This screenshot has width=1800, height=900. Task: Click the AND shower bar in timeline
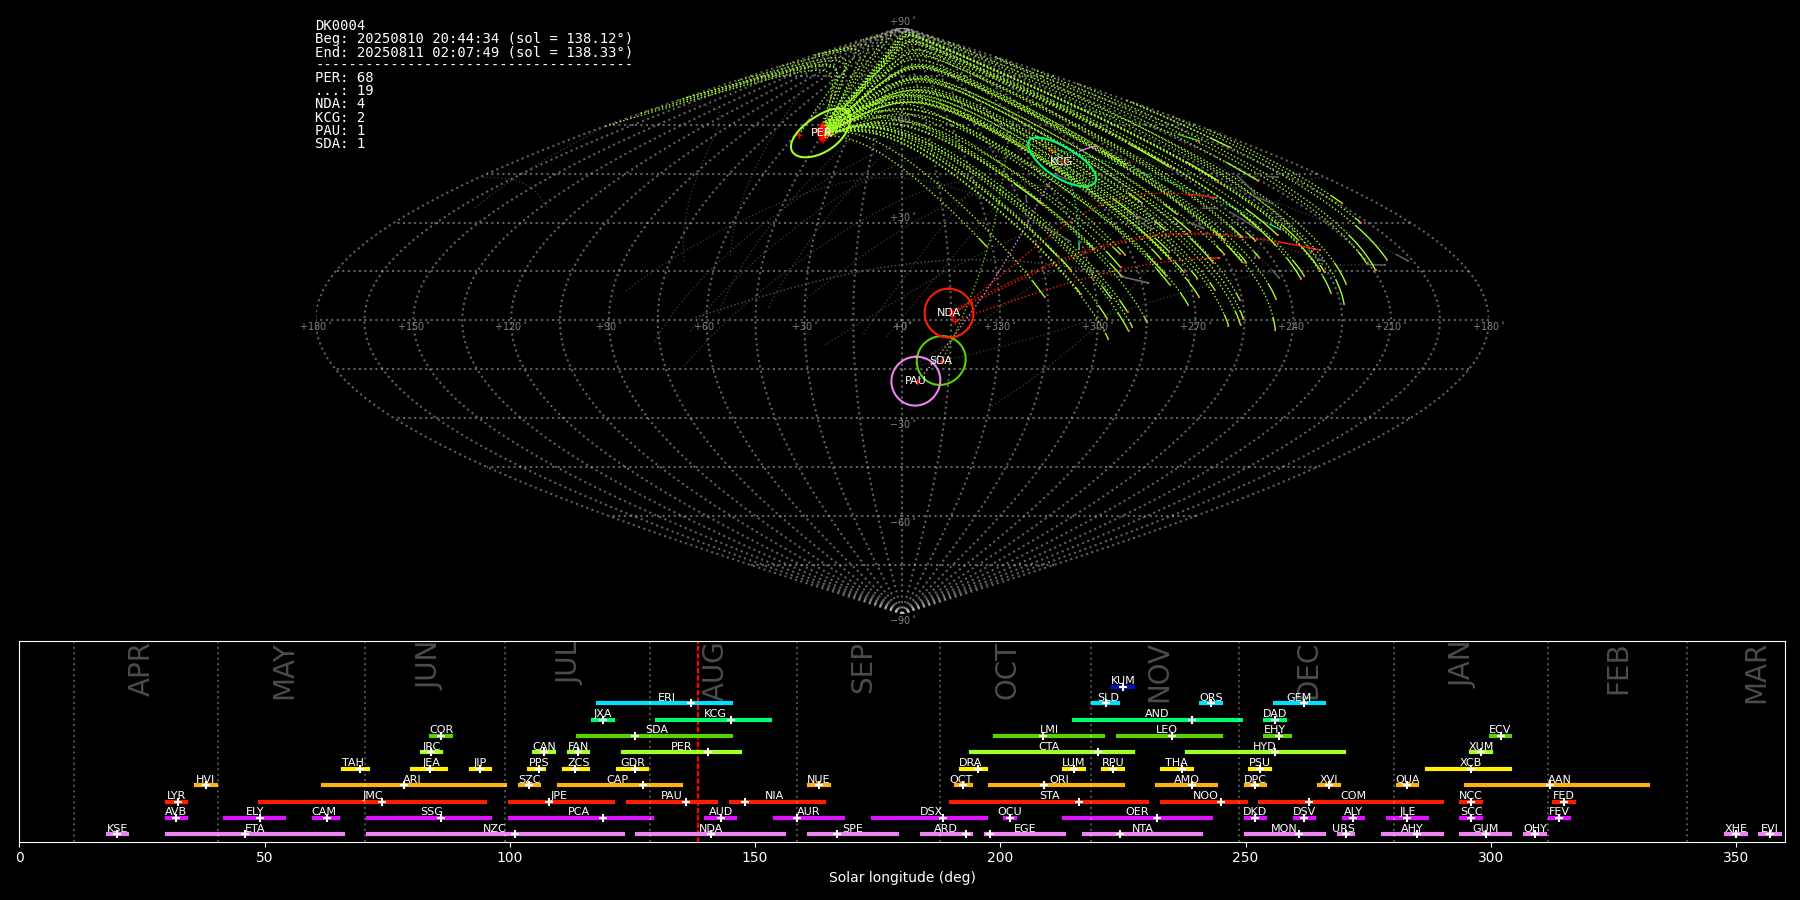click(1157, 720)
